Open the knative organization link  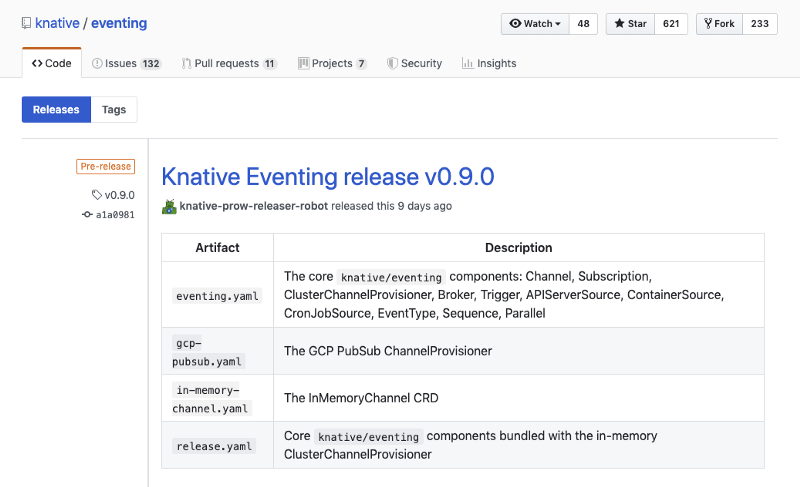[x=57, y=23]
